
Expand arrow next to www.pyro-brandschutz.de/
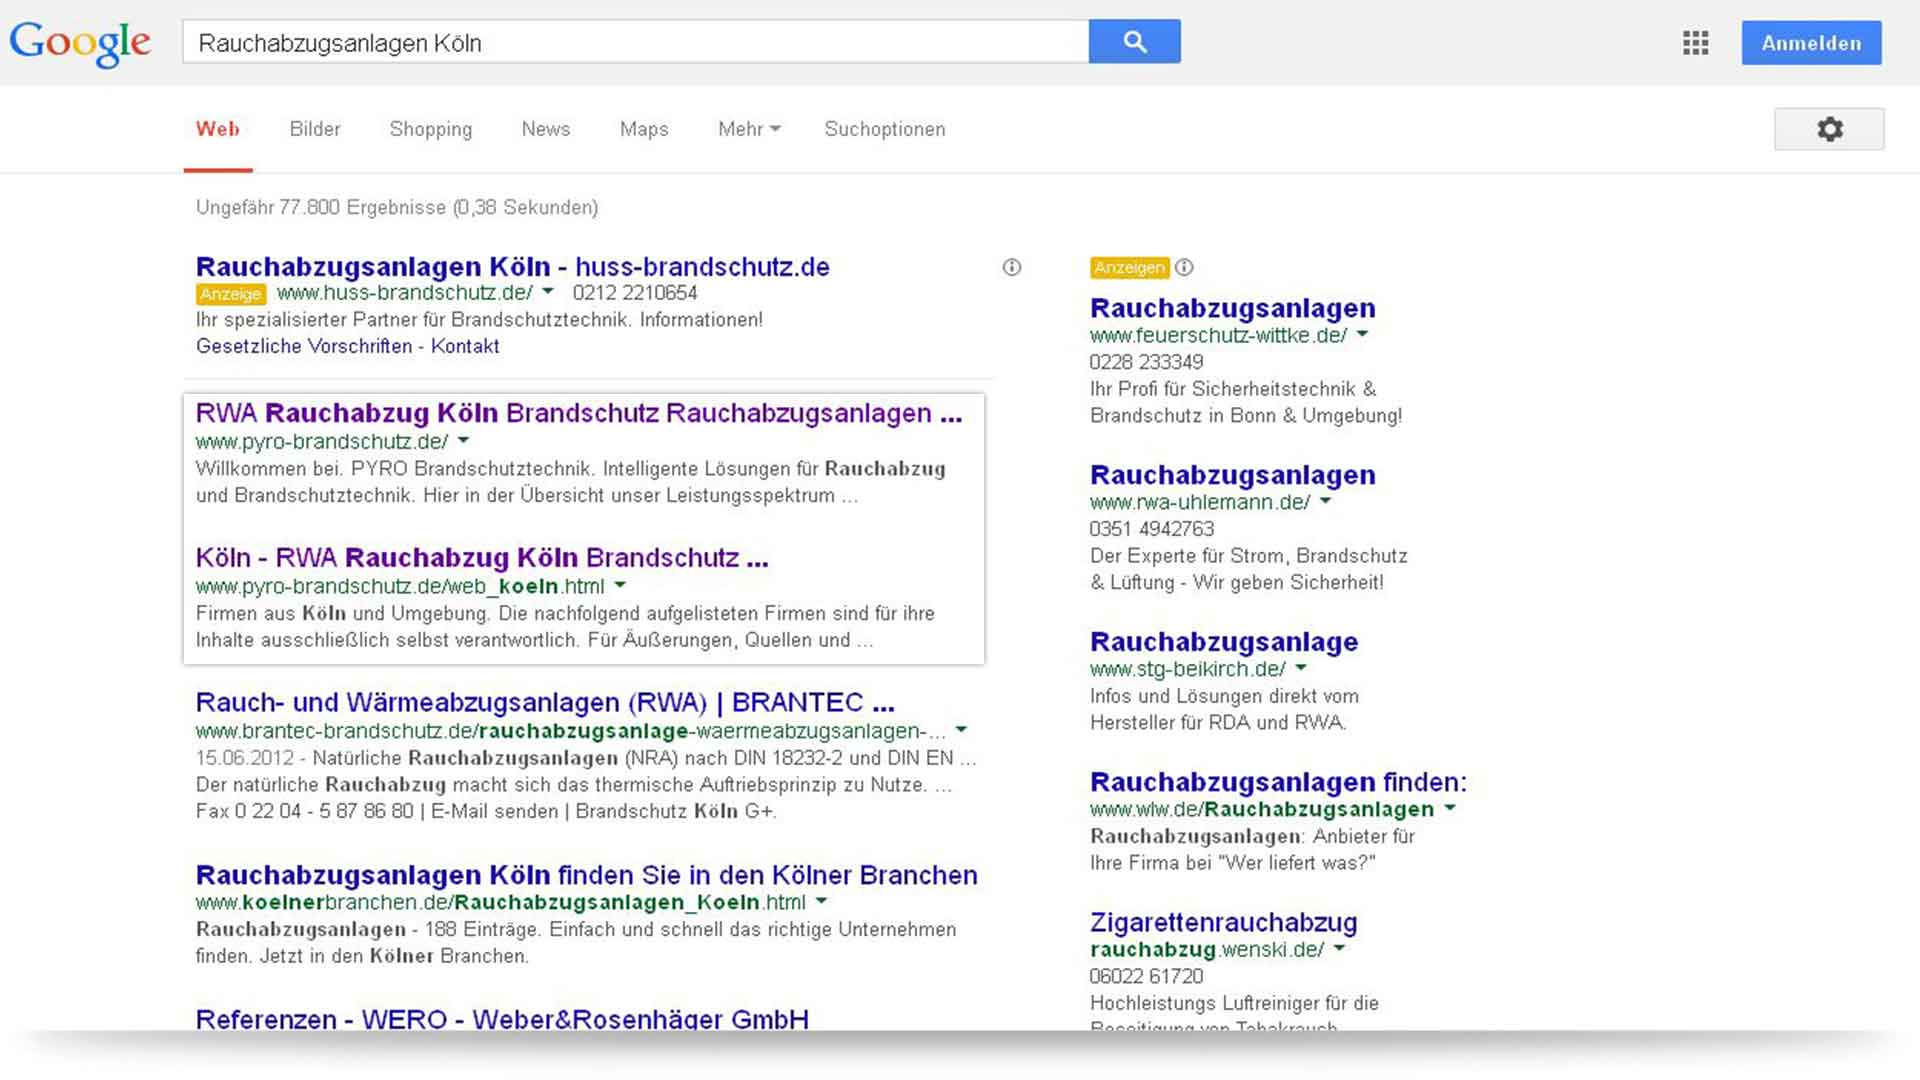463,441
